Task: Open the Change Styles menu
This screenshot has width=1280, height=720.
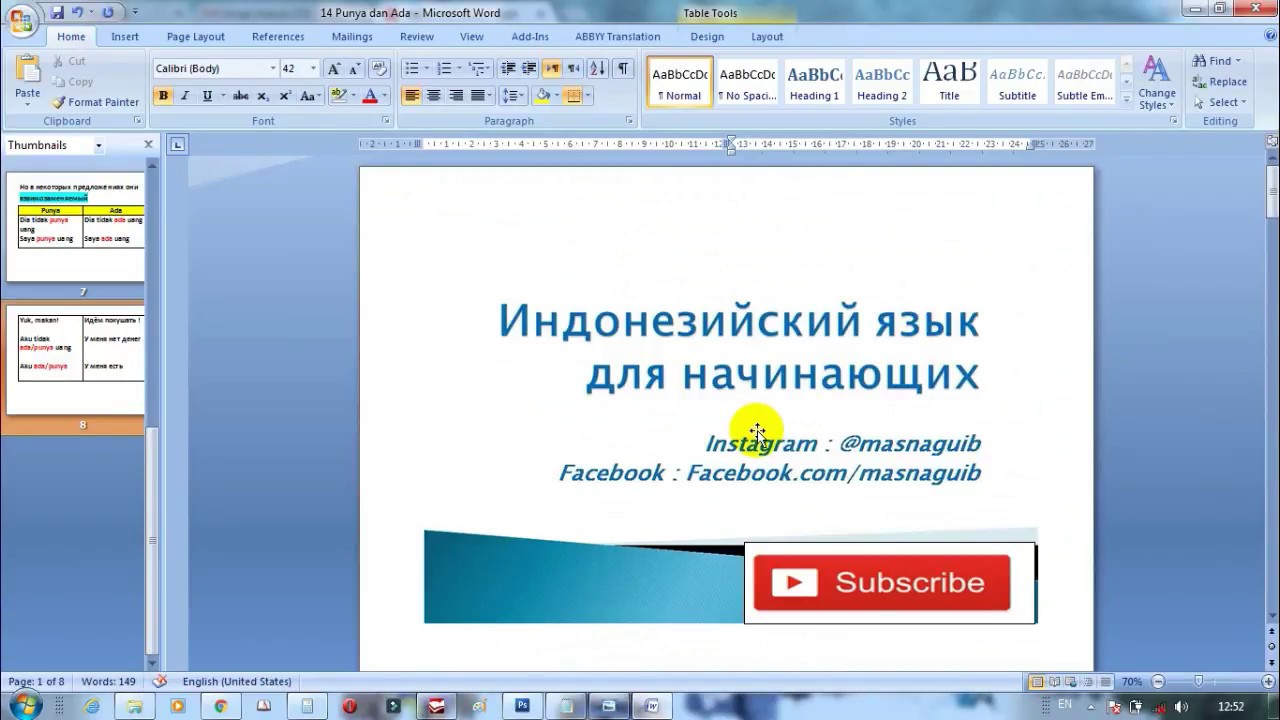Action: pyautogui.click(x=1156, y=82)
